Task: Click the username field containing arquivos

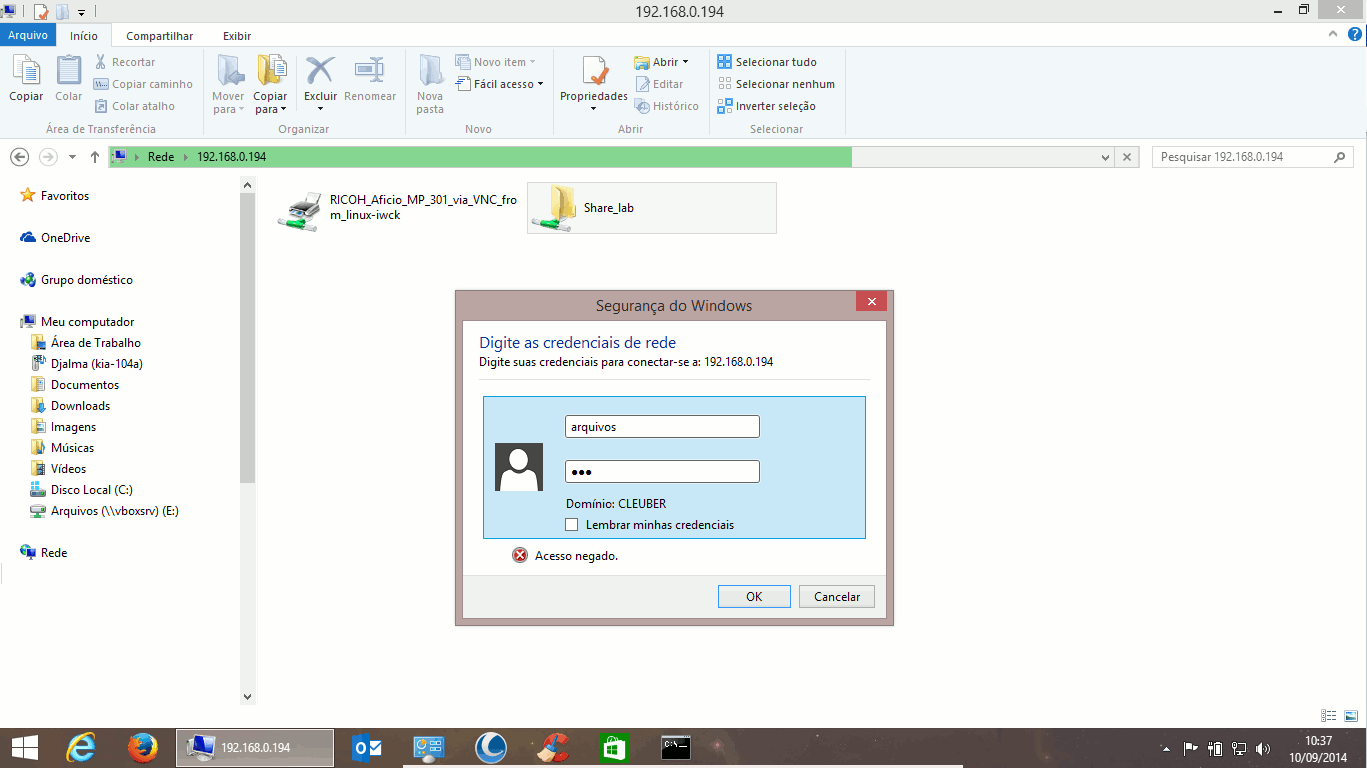Action: coord(662,427)
